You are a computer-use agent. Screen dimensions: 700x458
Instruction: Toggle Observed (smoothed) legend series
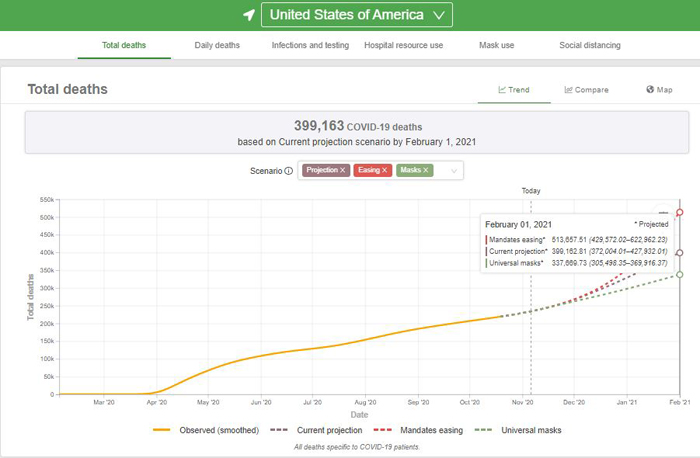tap(206, 430)
